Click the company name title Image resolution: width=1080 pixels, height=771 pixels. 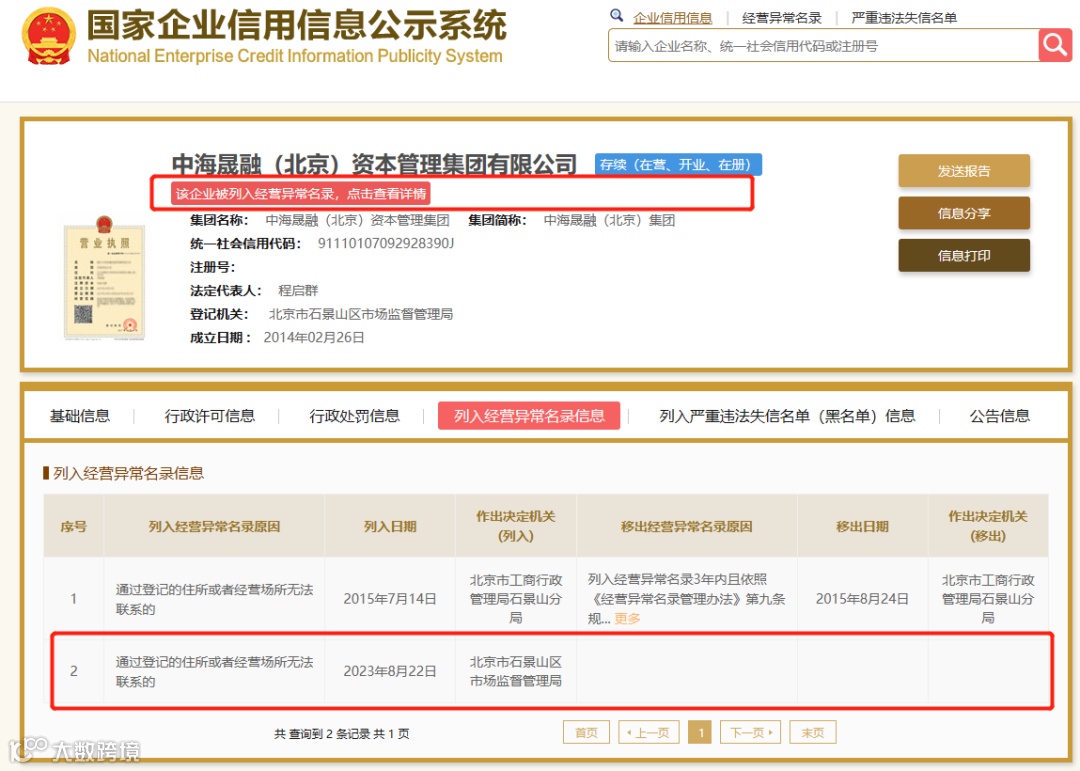pos(374,165)
